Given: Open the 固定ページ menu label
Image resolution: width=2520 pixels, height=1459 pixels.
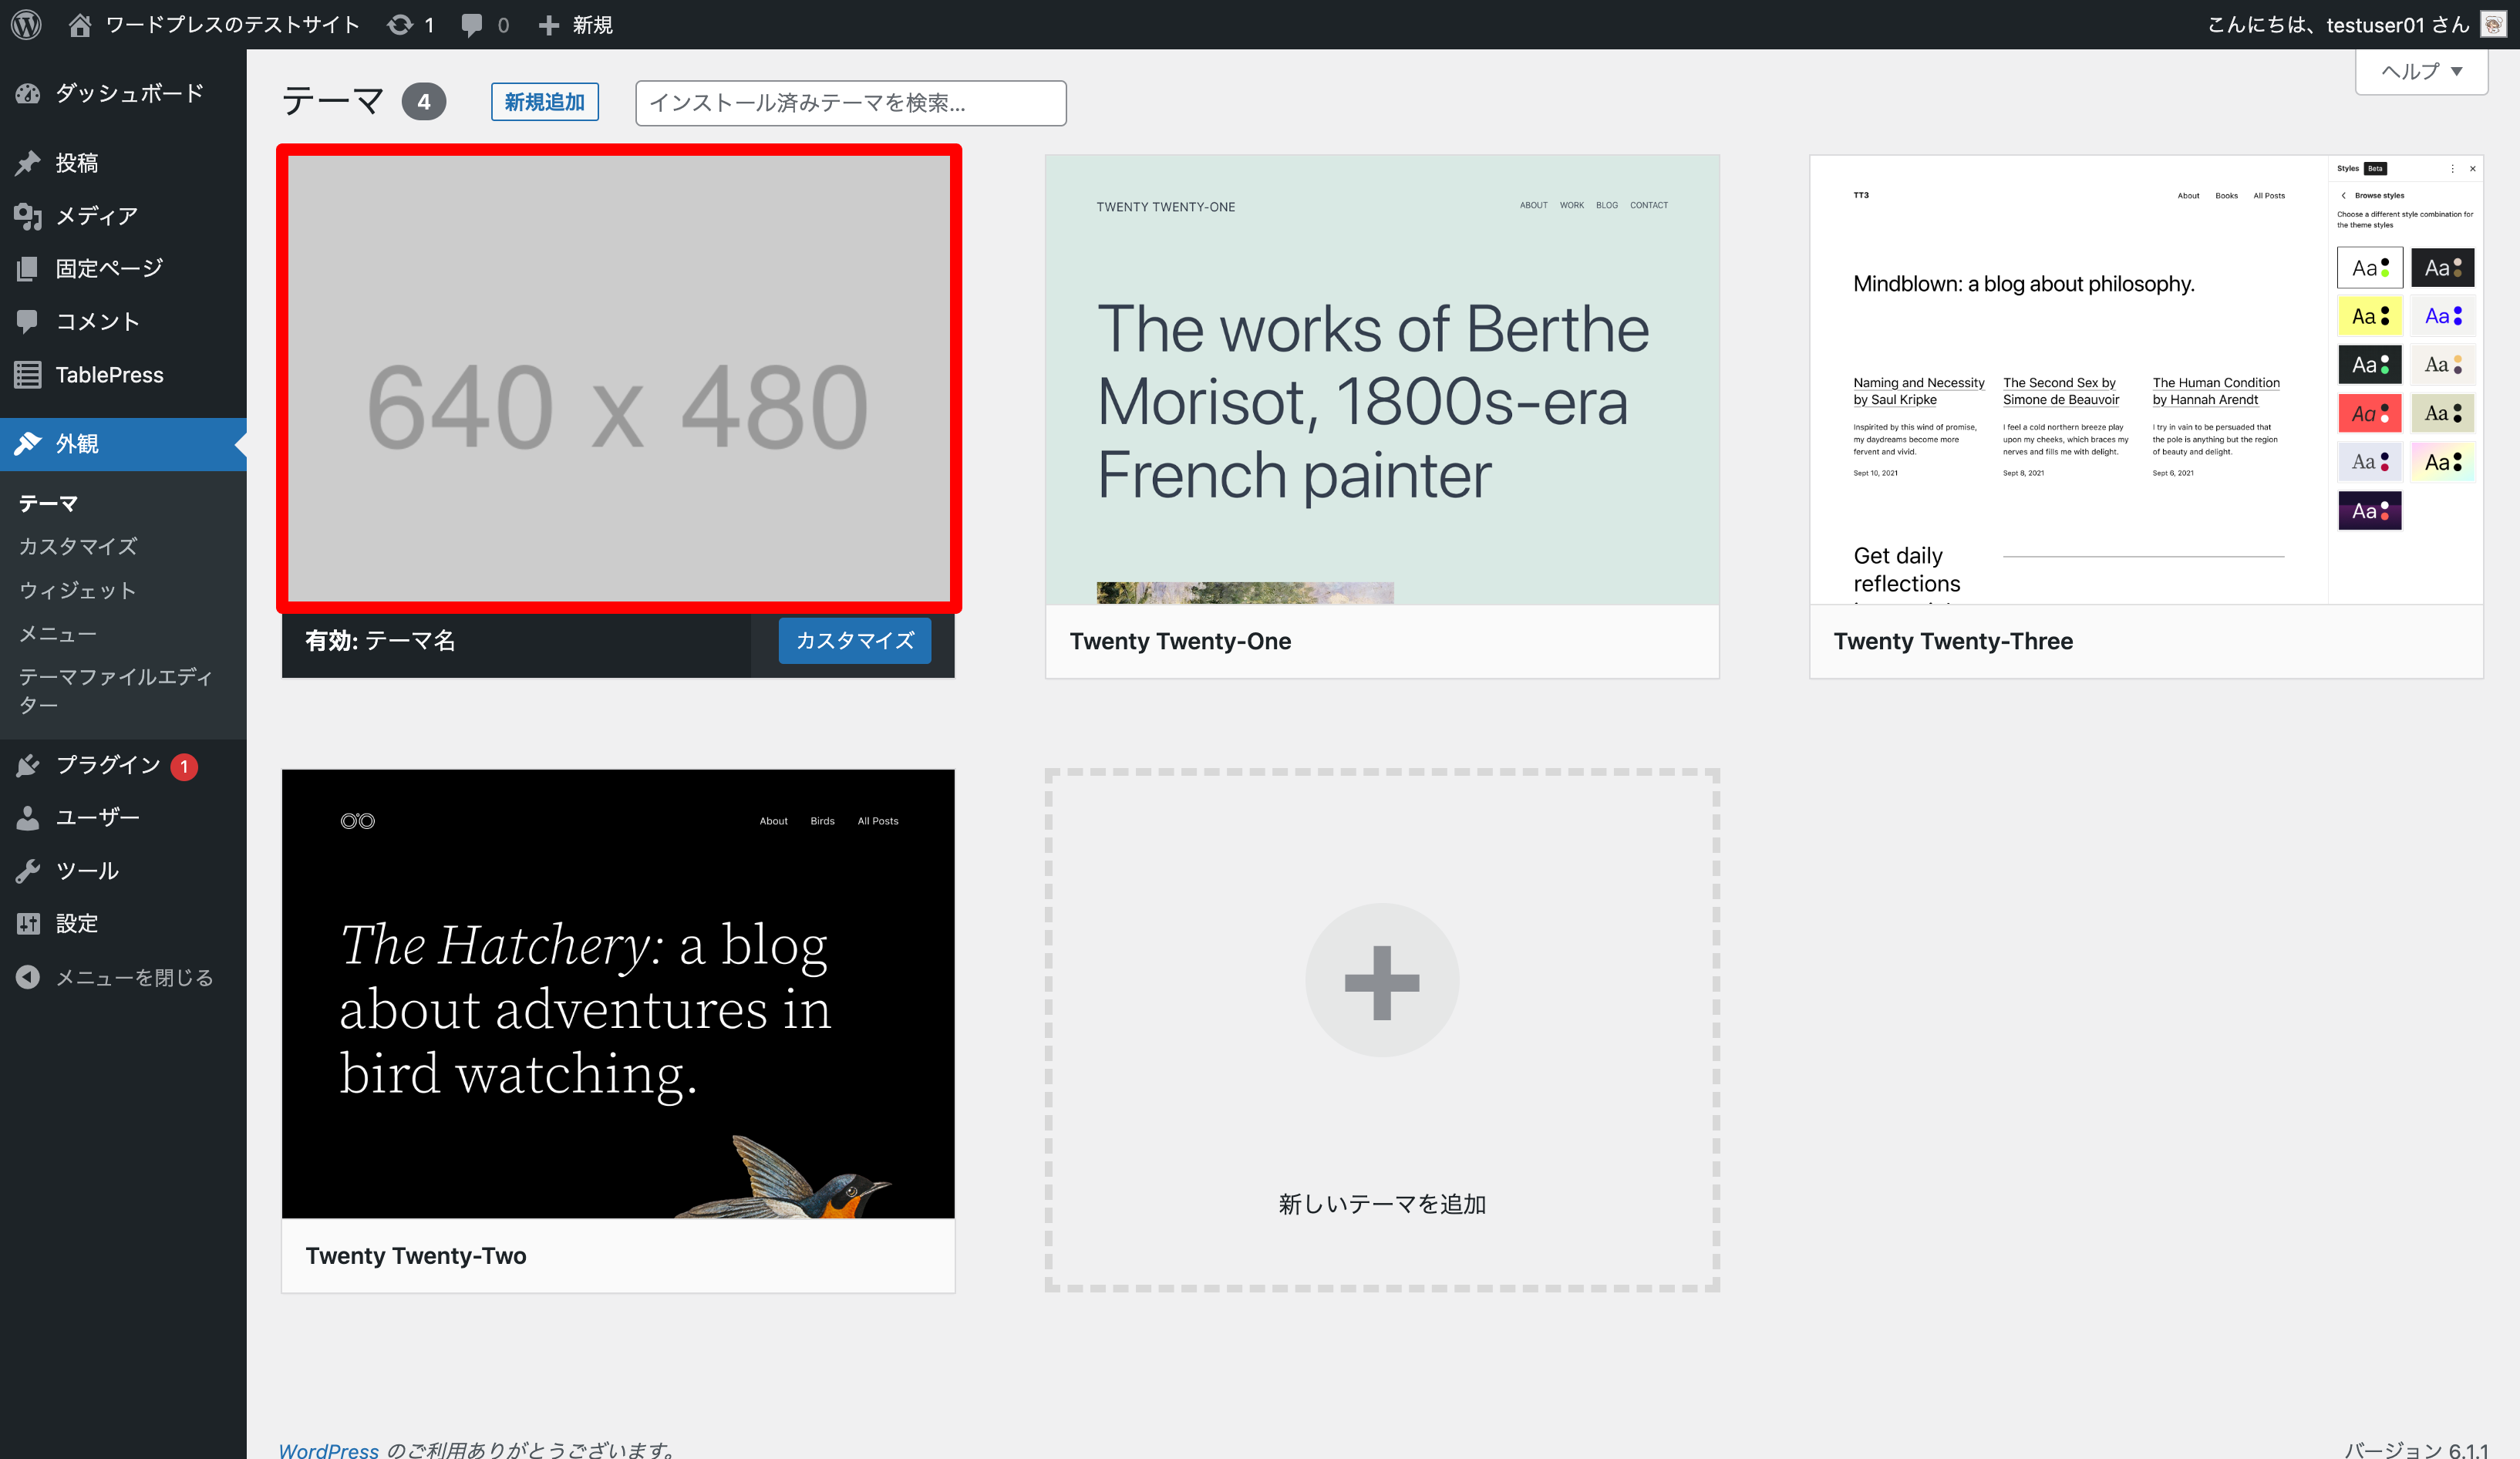Looking at the screenshot, I should (x=109, y=268).
